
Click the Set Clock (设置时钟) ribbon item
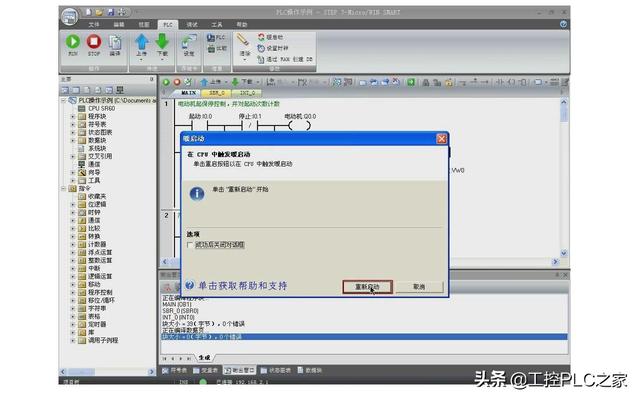[x=273, y=48]
